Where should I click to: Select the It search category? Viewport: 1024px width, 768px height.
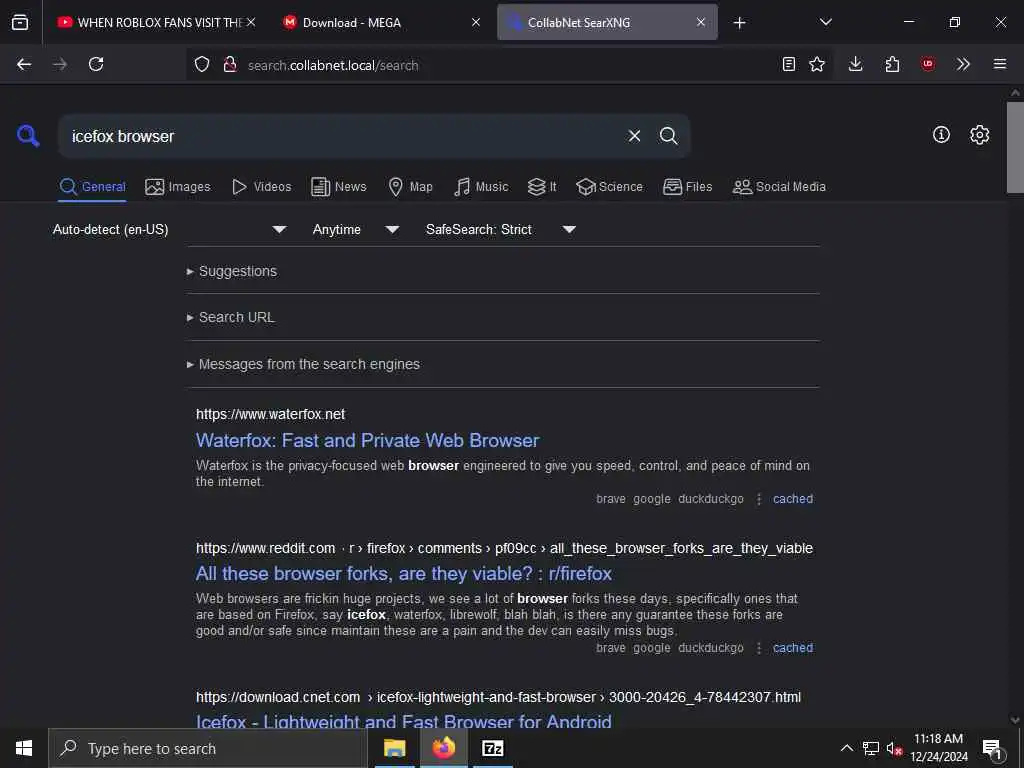pyautogui.click(x=542, y=187)
